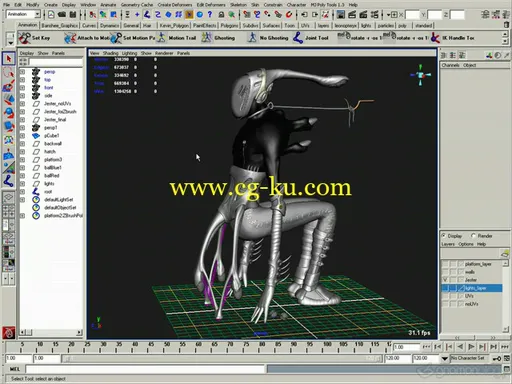Click the Set Motion Path Key shelf icon
The height and width of the screenshot is (384, 512).
116,38
